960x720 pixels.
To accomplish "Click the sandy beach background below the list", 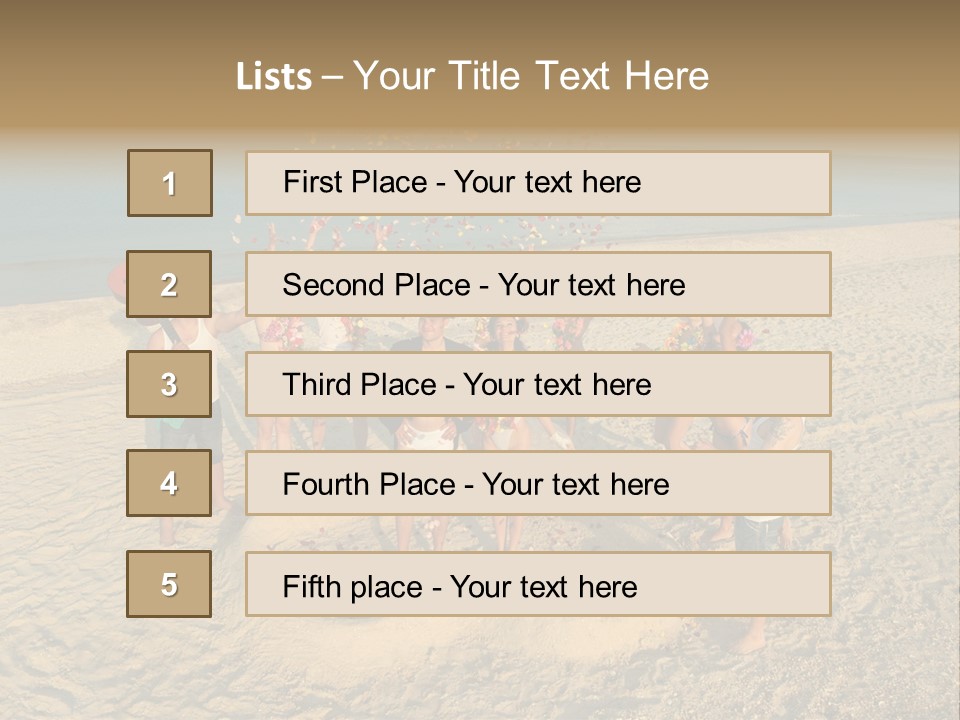I will 480,665.
